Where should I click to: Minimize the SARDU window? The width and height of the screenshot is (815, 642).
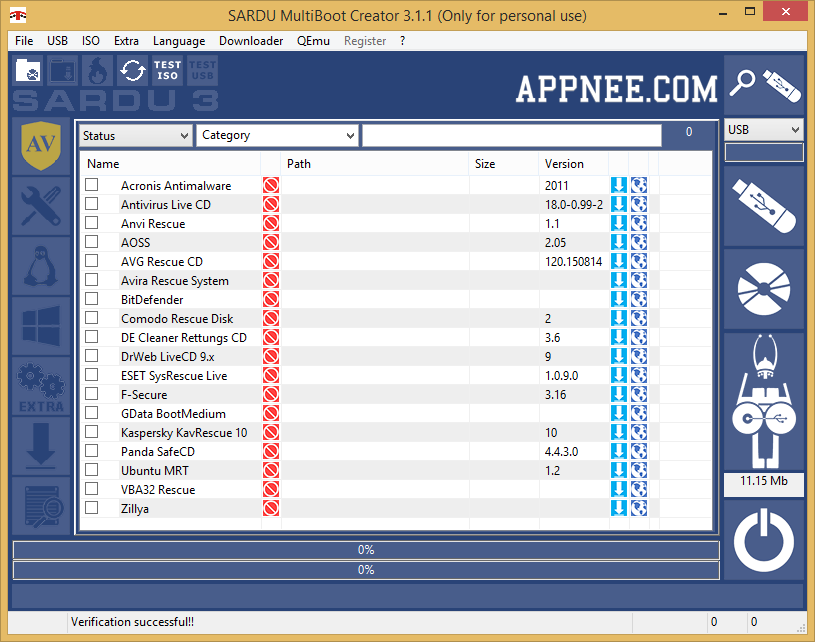click(722, 12)
